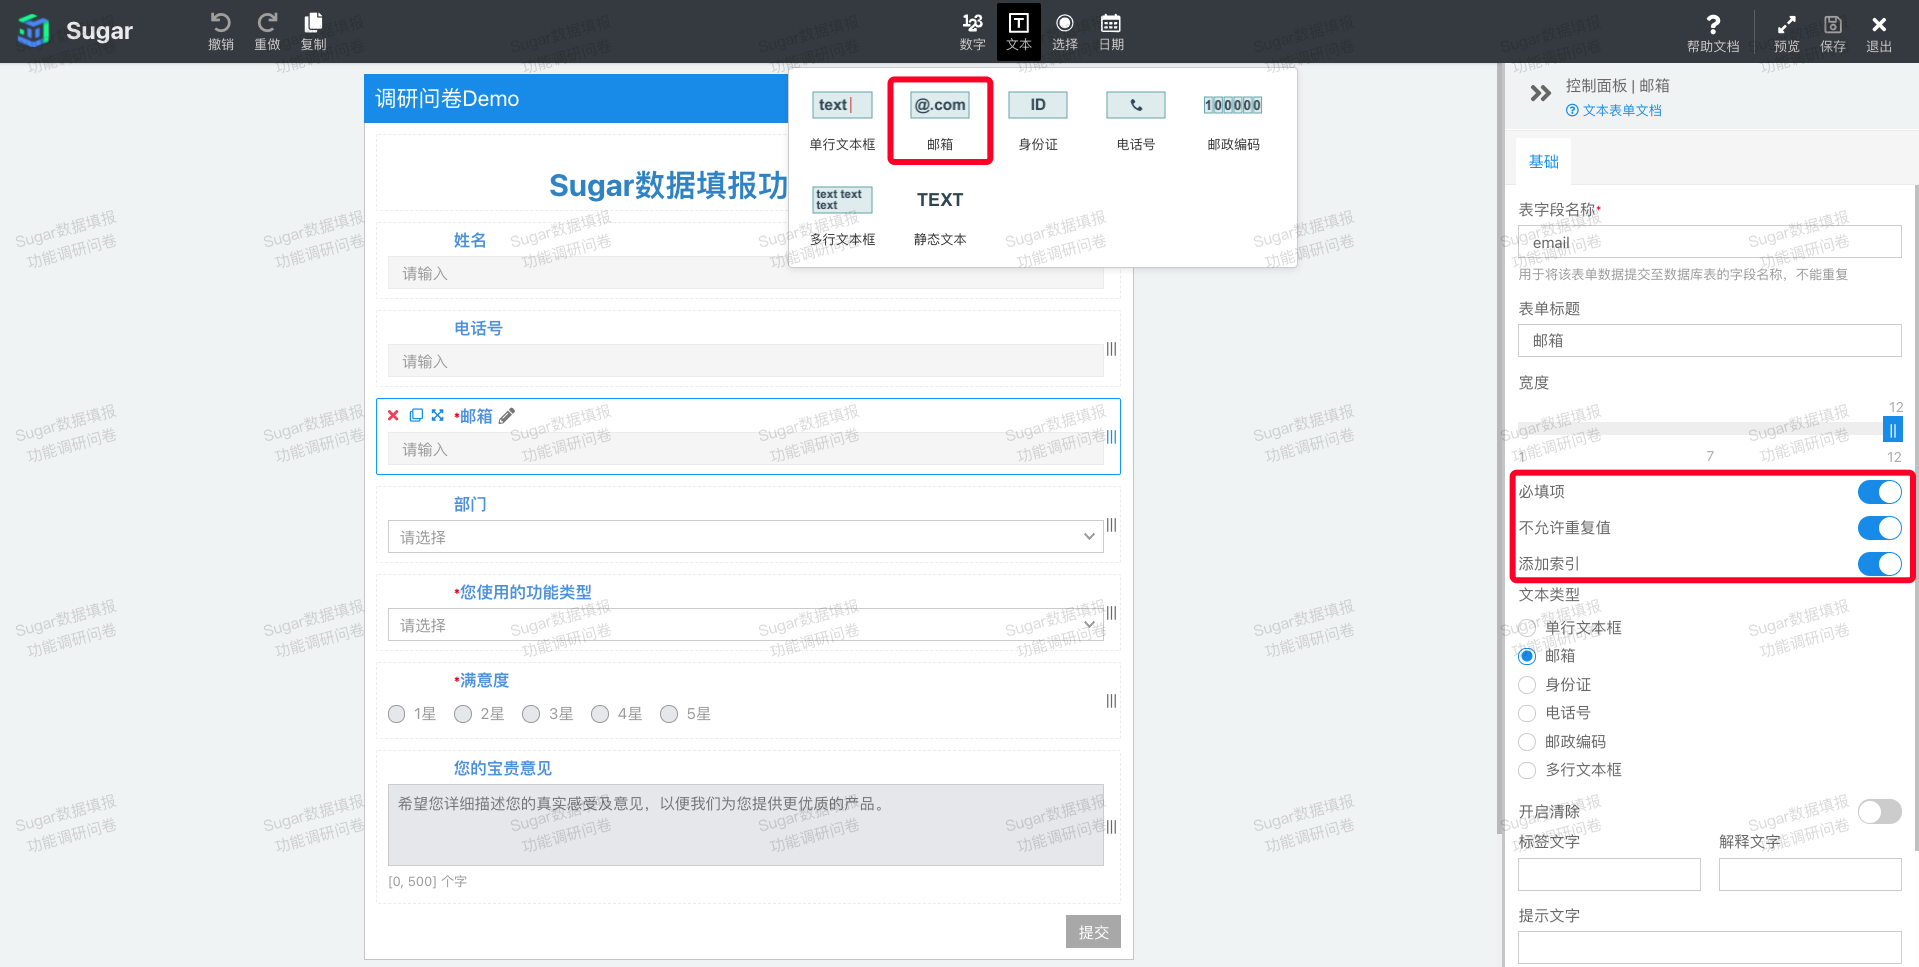This screenshot has width=1919, height=967.
Task: Edit 邮箱 label with pencil icon
Action: point(507,416)
